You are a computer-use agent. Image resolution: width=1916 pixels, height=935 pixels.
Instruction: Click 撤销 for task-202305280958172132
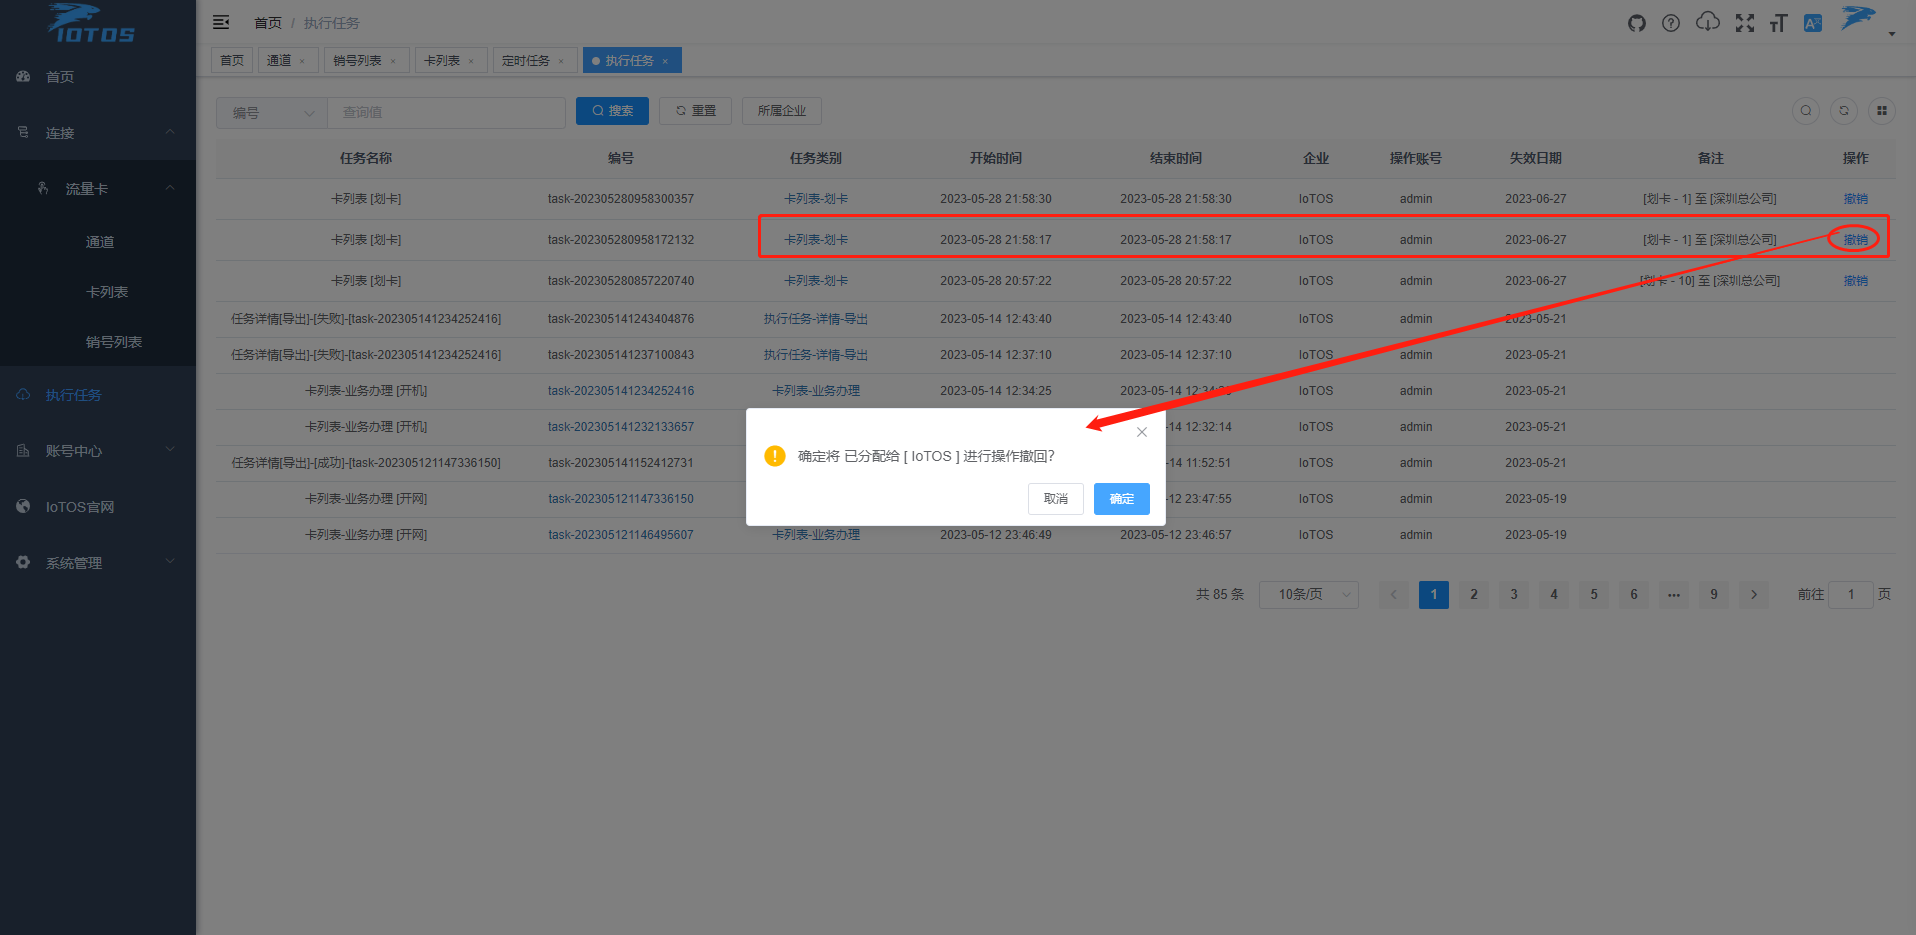point(1856,240)
